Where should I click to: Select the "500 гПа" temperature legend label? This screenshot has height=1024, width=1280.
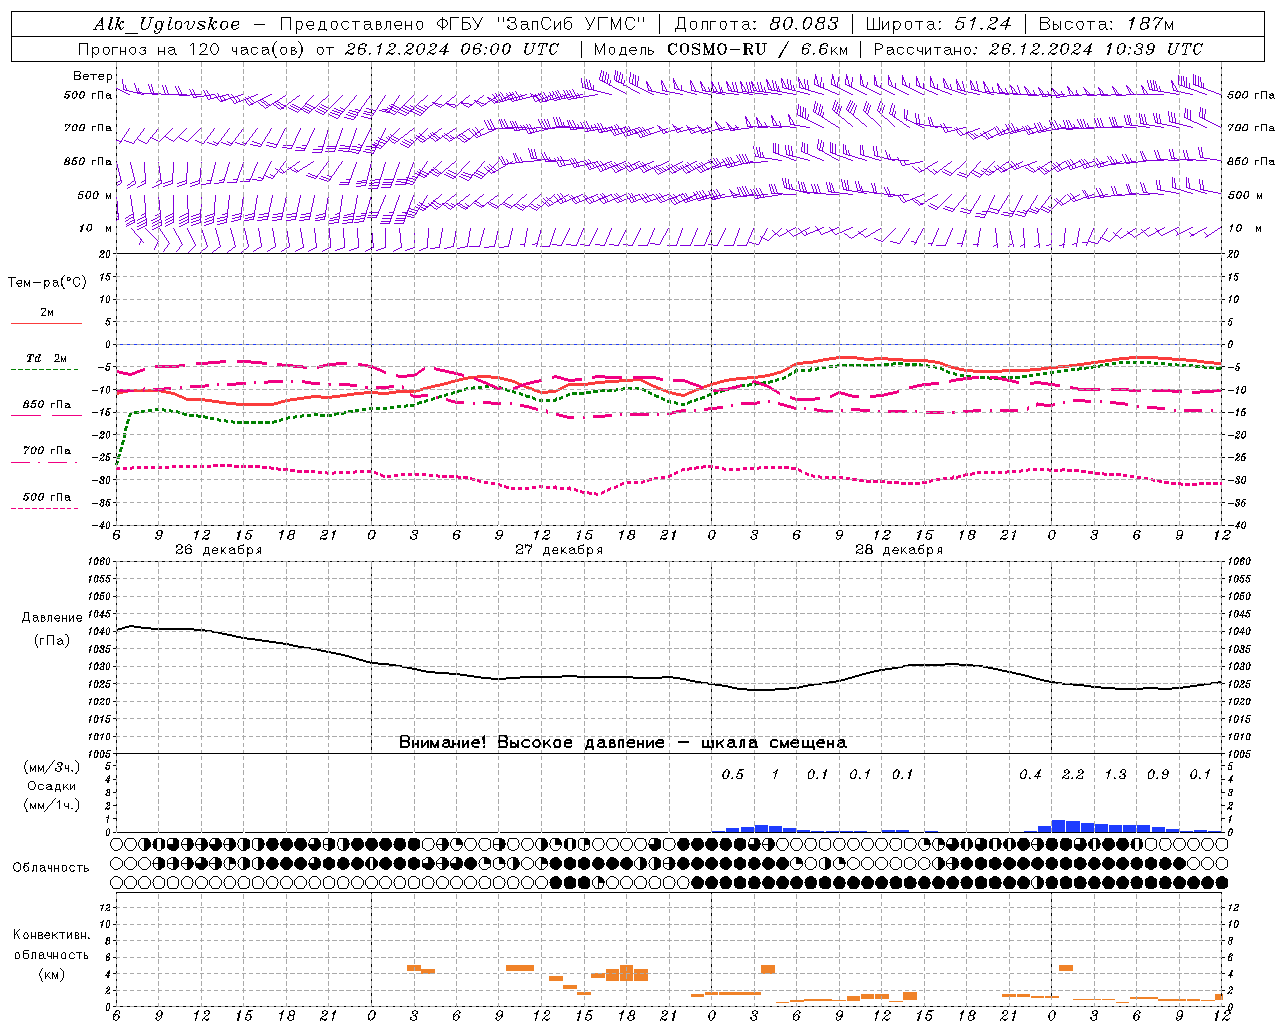coord(47,496)
